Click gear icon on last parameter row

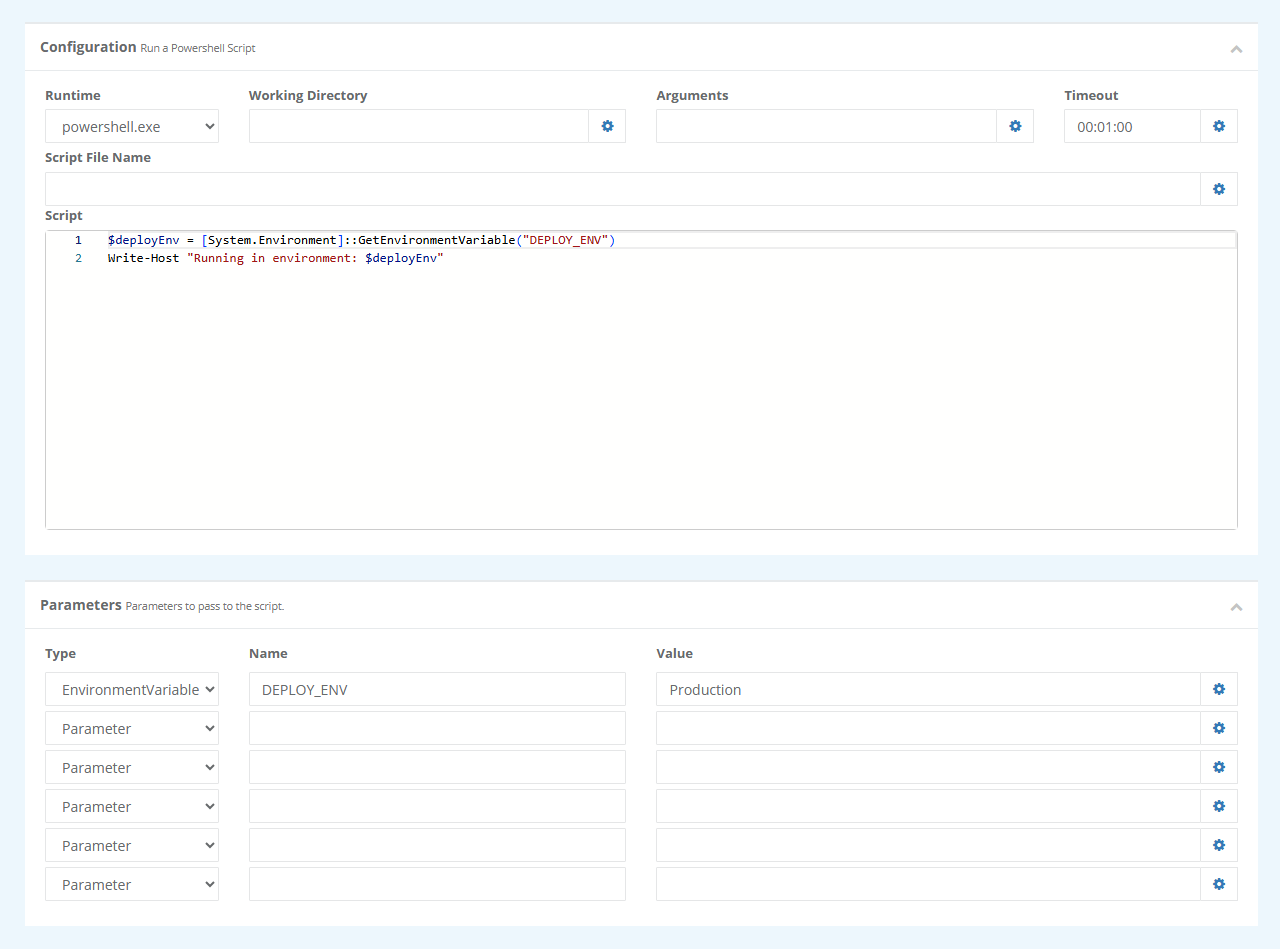coord(1219,884)
